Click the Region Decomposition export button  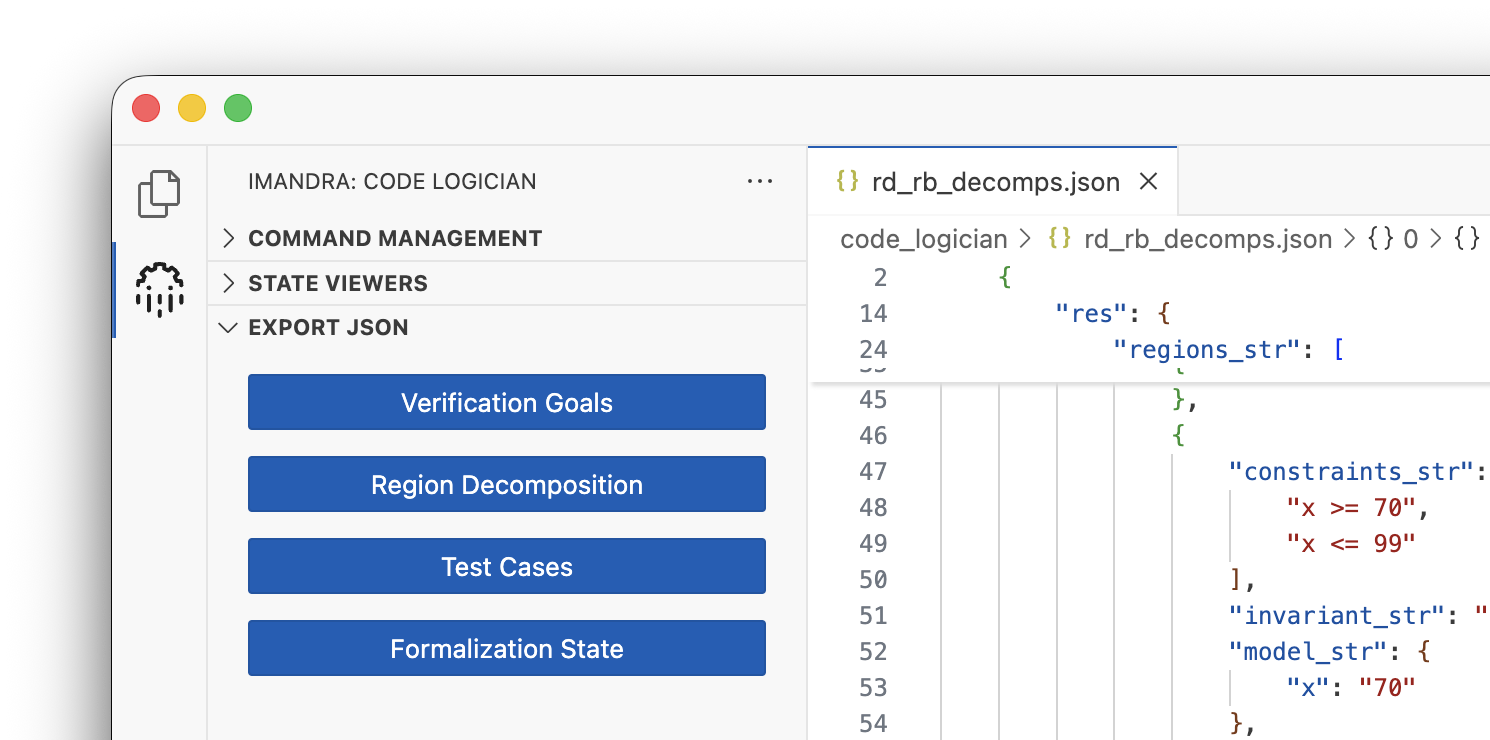pos(506,484)
